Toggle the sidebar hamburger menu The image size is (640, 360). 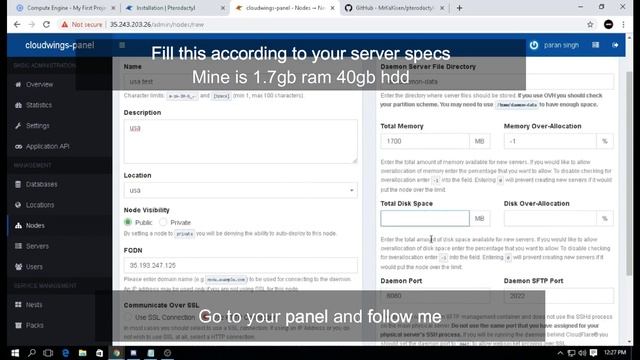tap(122, 45)
